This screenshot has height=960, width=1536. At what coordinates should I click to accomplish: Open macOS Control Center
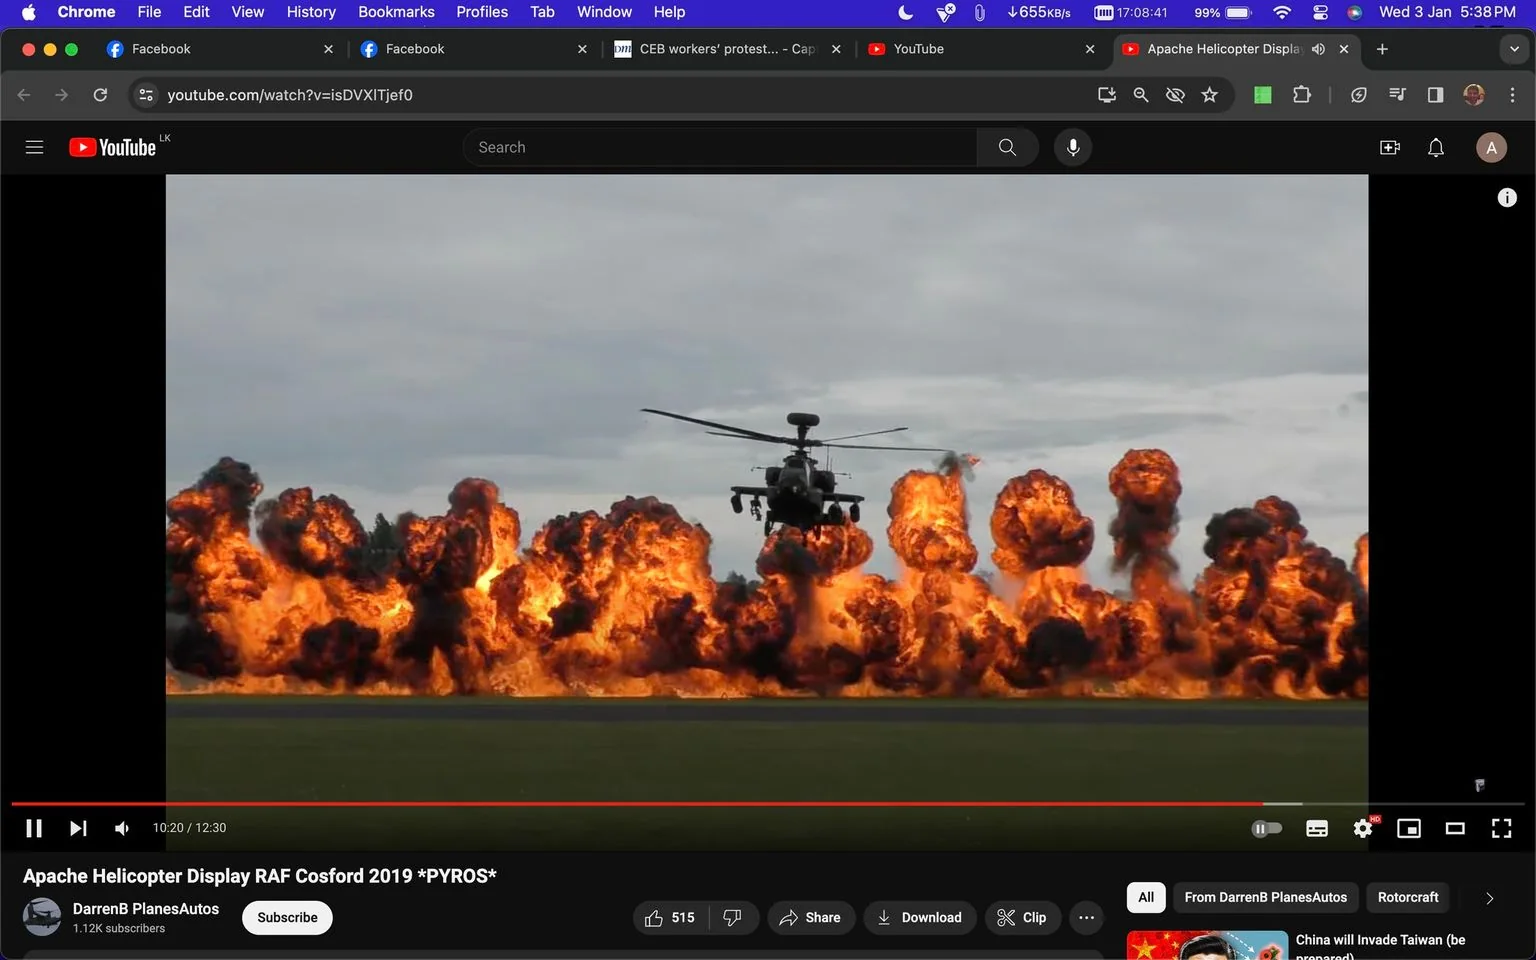[x=1320, y=12]
